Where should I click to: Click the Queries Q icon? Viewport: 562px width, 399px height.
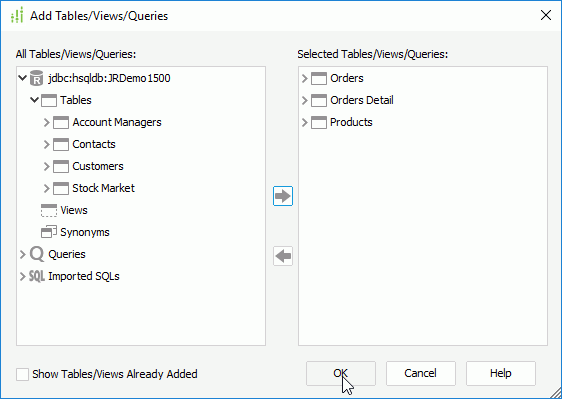pyautogui.click(x=37, y=254)
